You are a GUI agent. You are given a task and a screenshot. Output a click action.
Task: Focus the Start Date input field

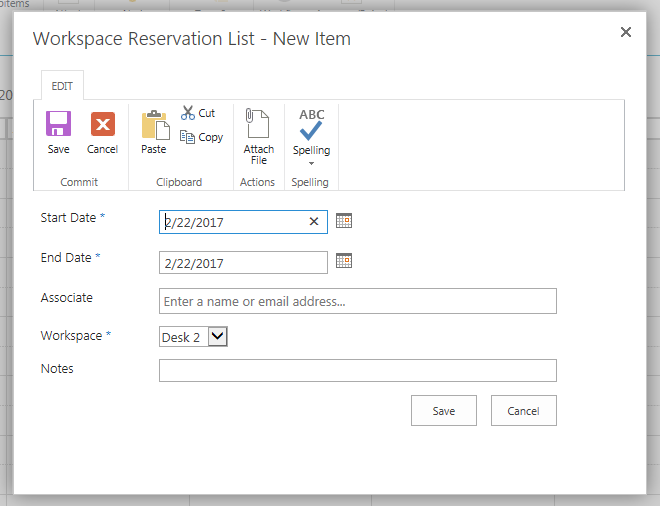coord(243,222)
